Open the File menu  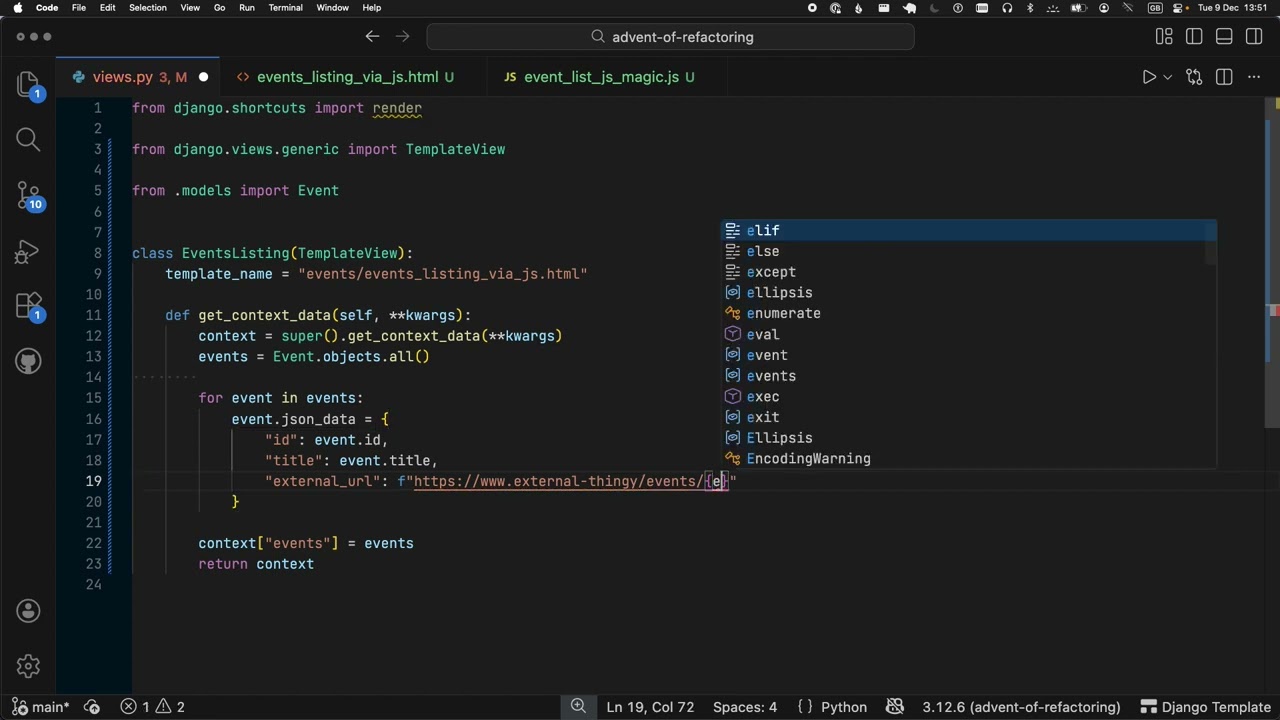(79, 8)
